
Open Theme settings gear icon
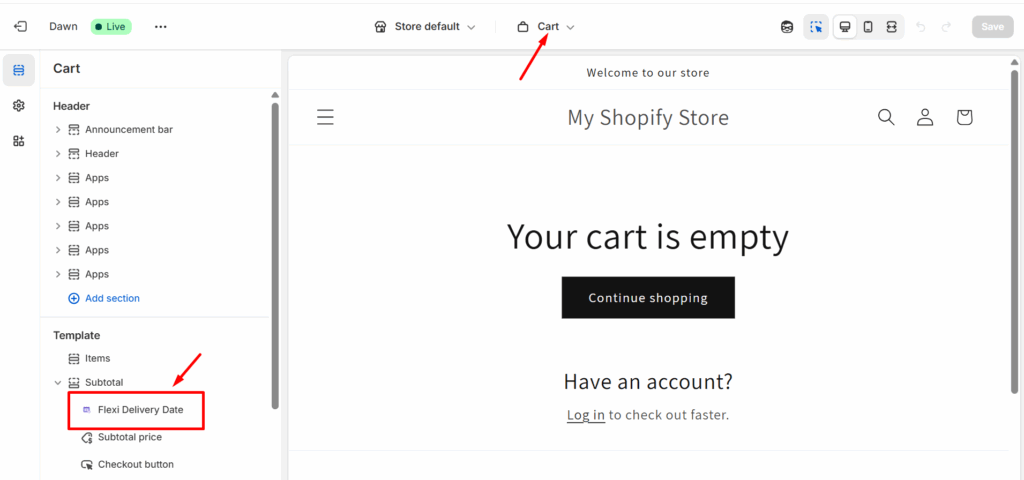[x=19, y=106]
